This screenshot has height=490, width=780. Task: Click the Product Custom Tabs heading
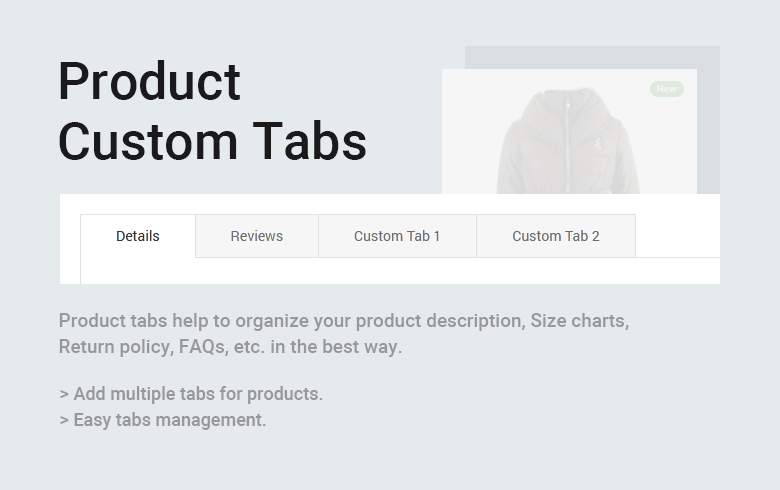coord(212,111)
